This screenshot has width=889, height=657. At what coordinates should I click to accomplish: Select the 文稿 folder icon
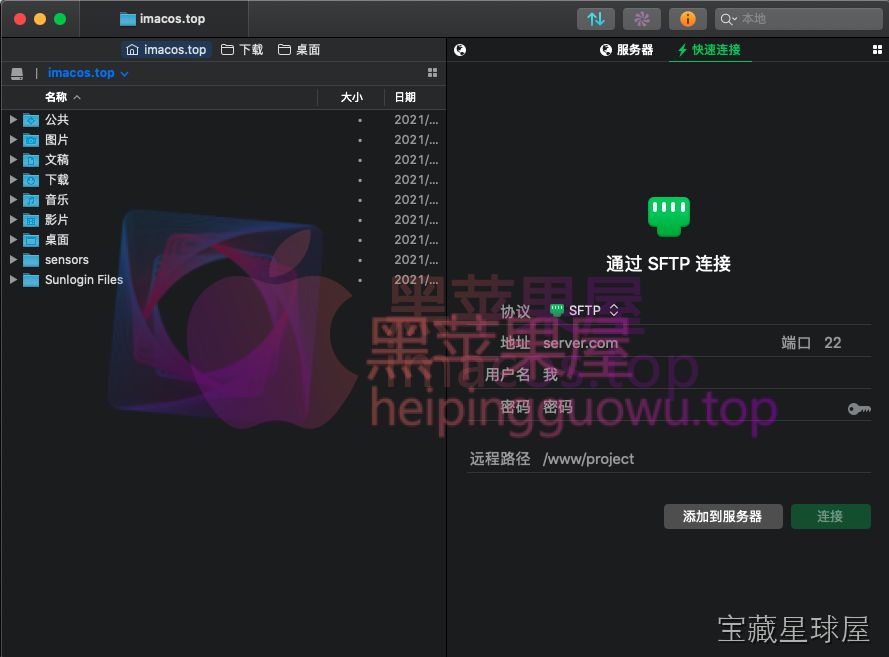point(31,160)
